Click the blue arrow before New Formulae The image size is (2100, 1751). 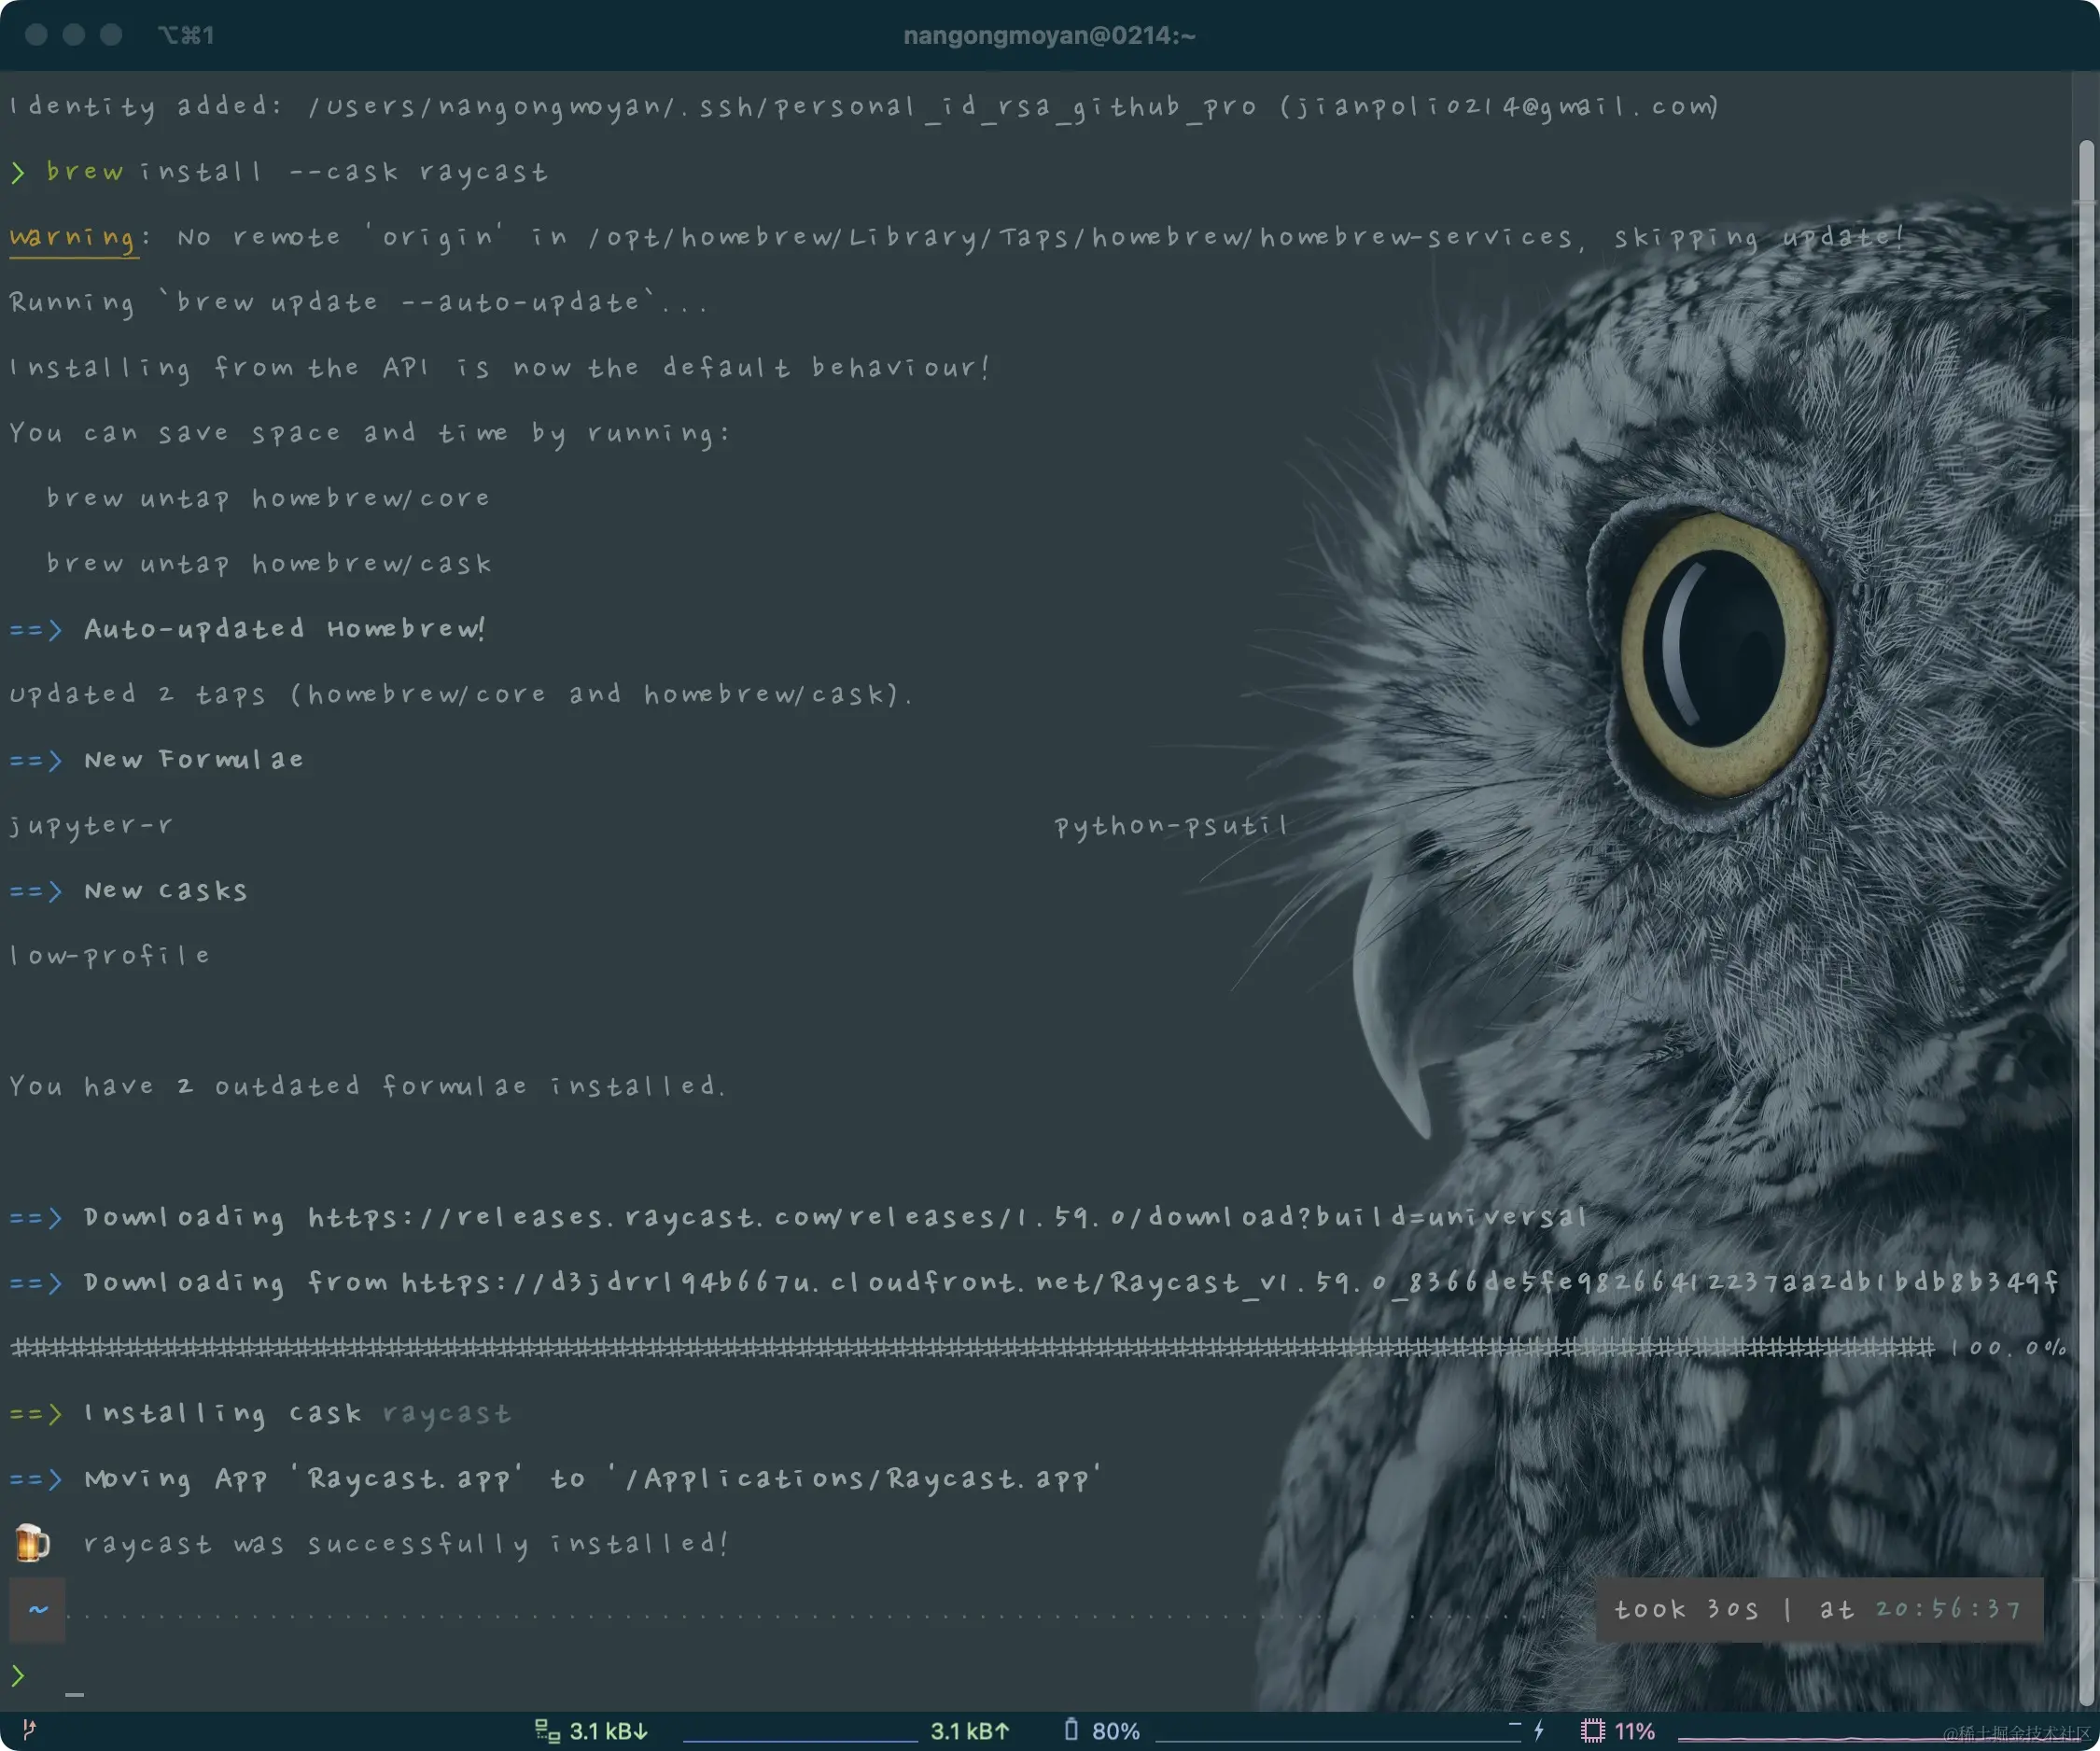[36, 760]
